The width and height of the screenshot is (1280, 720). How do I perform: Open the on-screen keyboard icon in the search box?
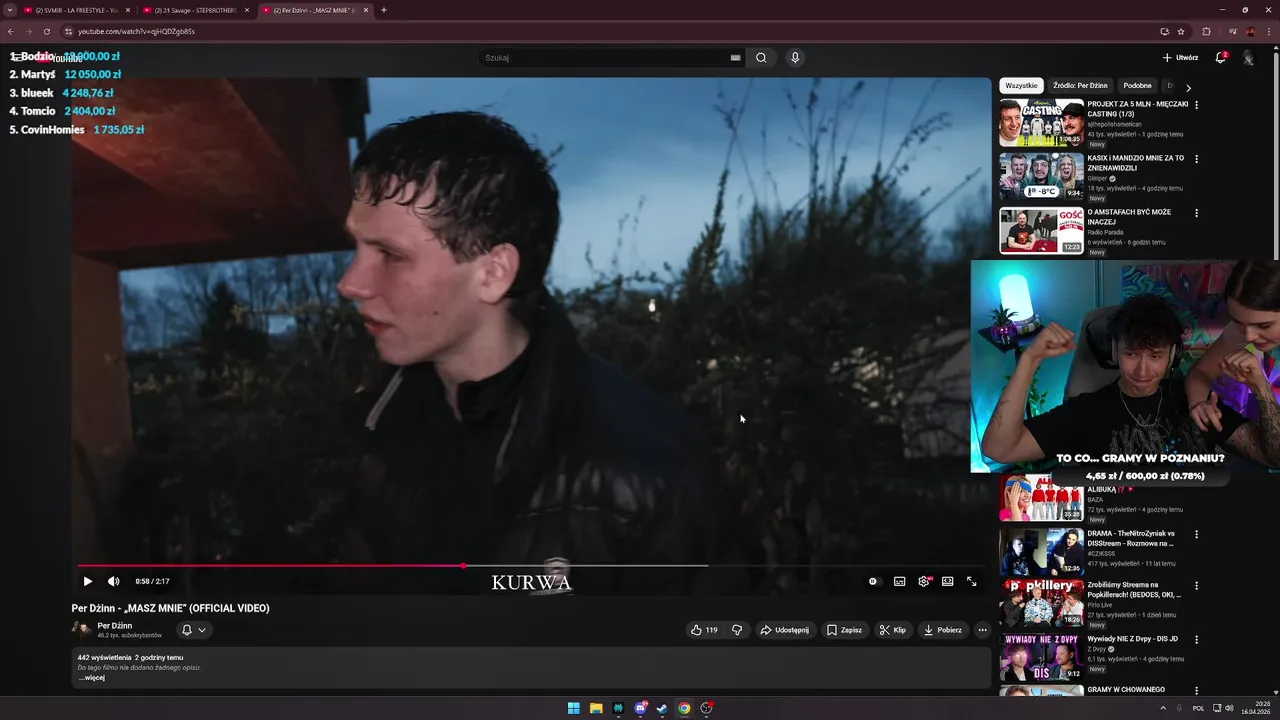point(735,58)
